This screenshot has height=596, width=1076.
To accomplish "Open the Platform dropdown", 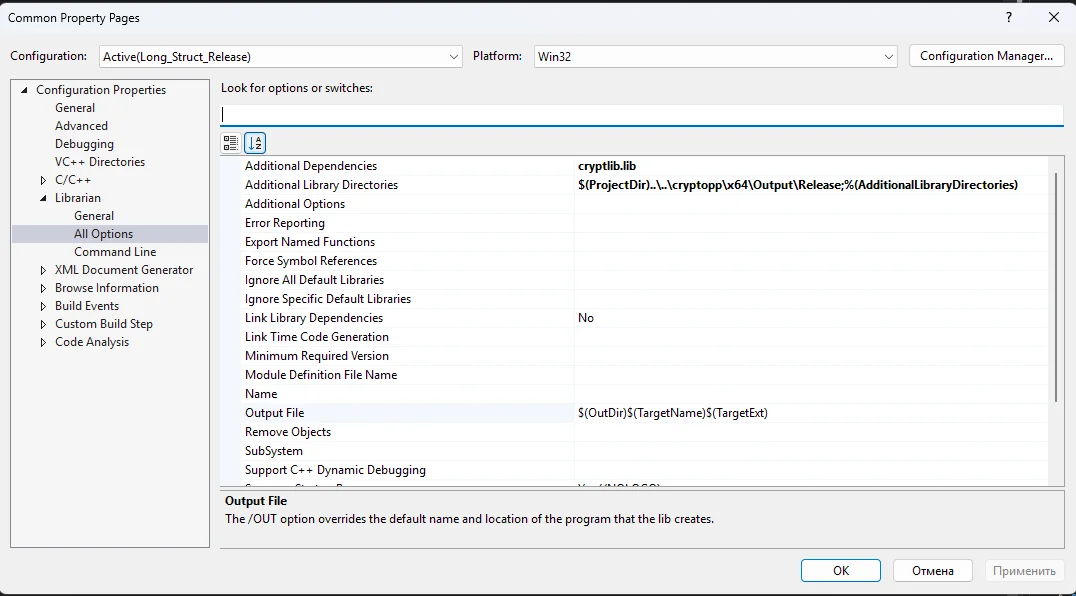I will tap(715, 57).
